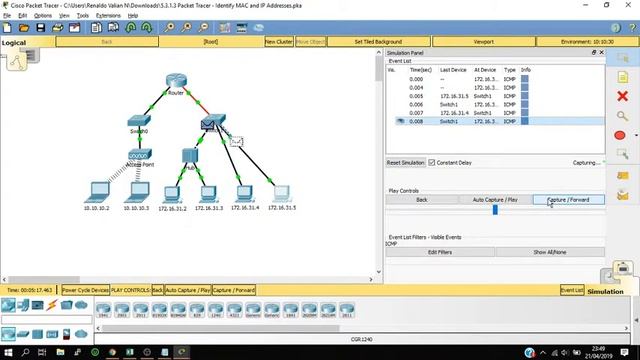This screenshot has height=360, width=640.
Task: Click the Event List toggle button
Action: [x=572, y=290]
